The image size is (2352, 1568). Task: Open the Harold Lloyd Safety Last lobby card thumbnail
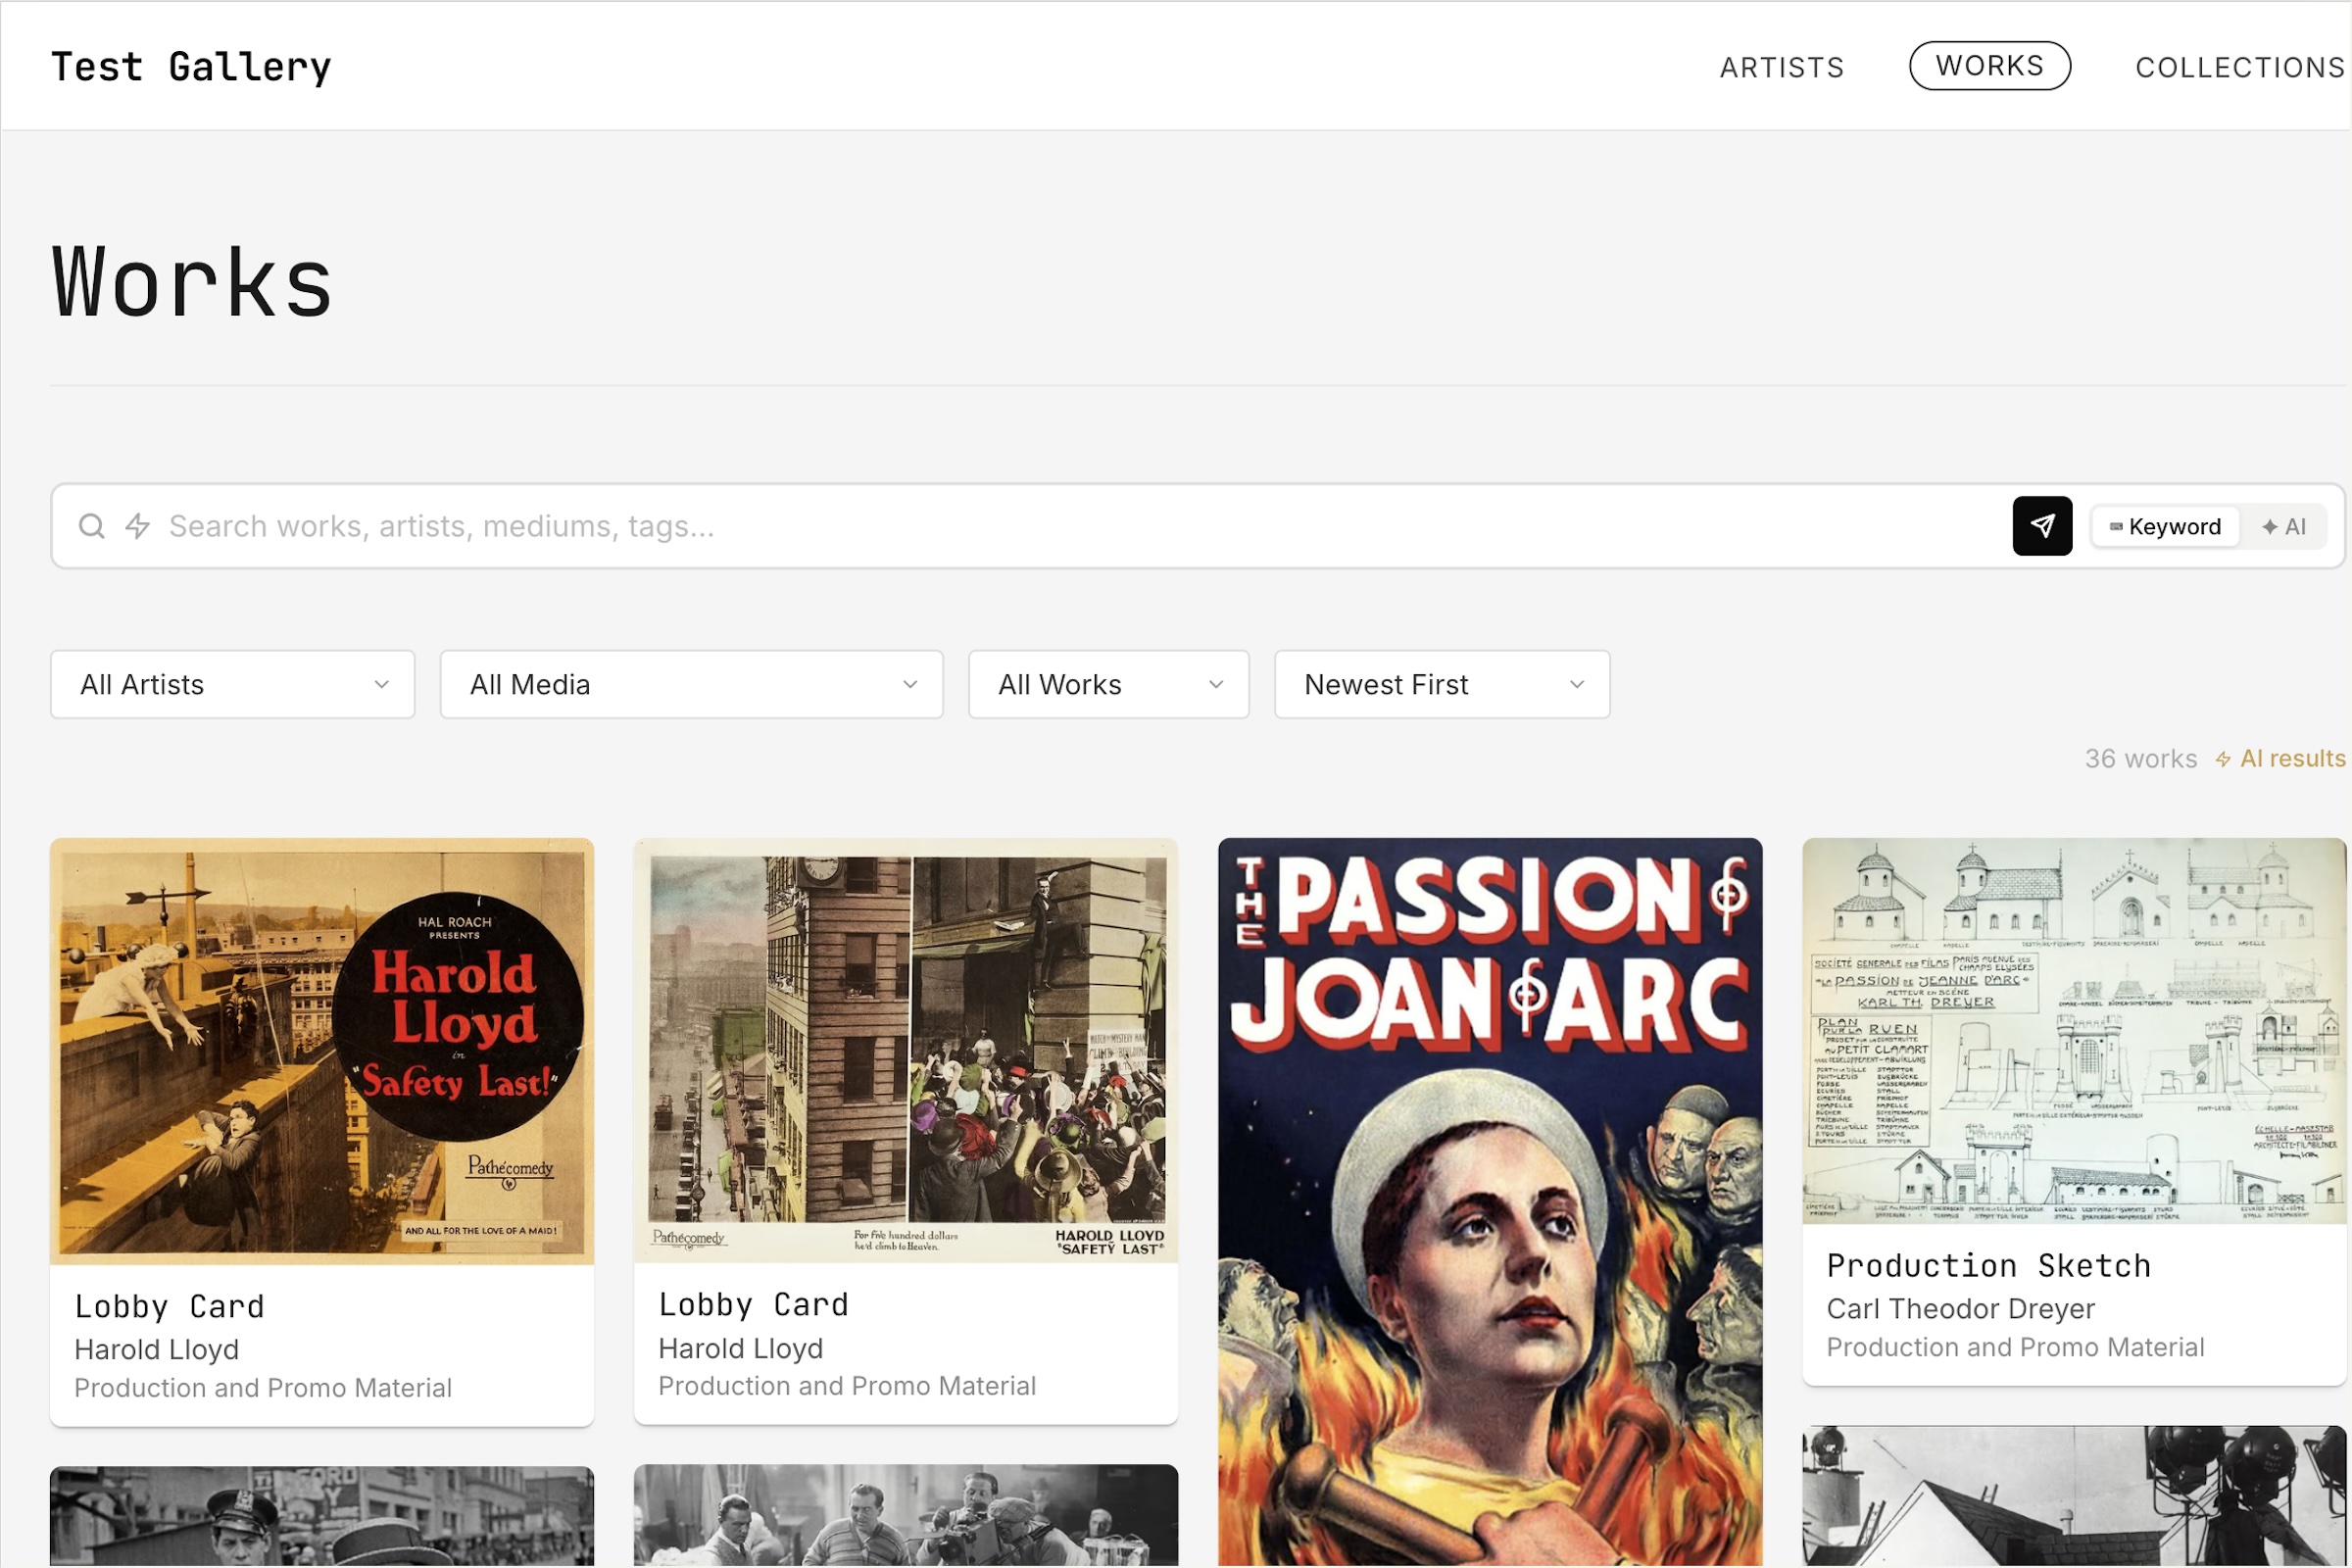click(x=322, y=1051)
